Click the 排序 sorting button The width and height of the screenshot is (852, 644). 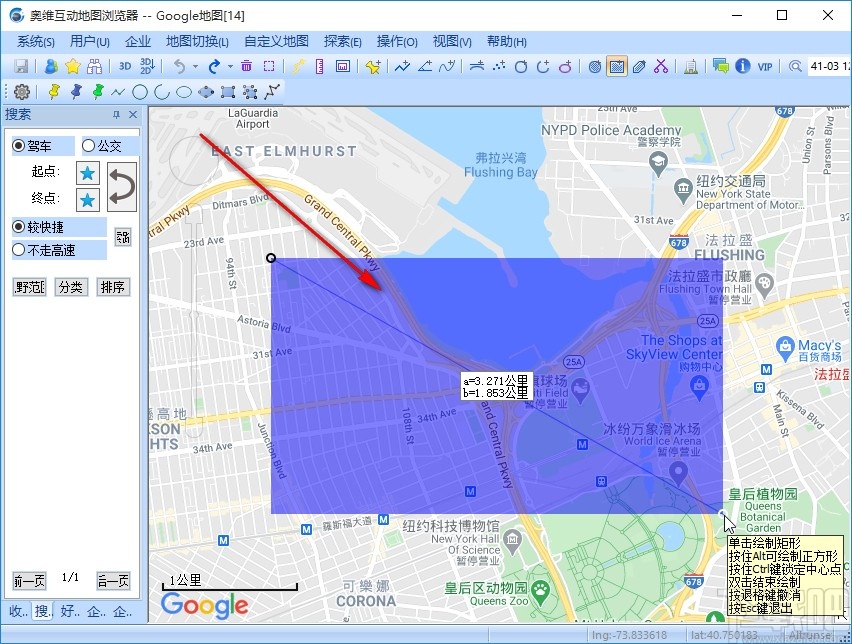click(x=112, y=287)
